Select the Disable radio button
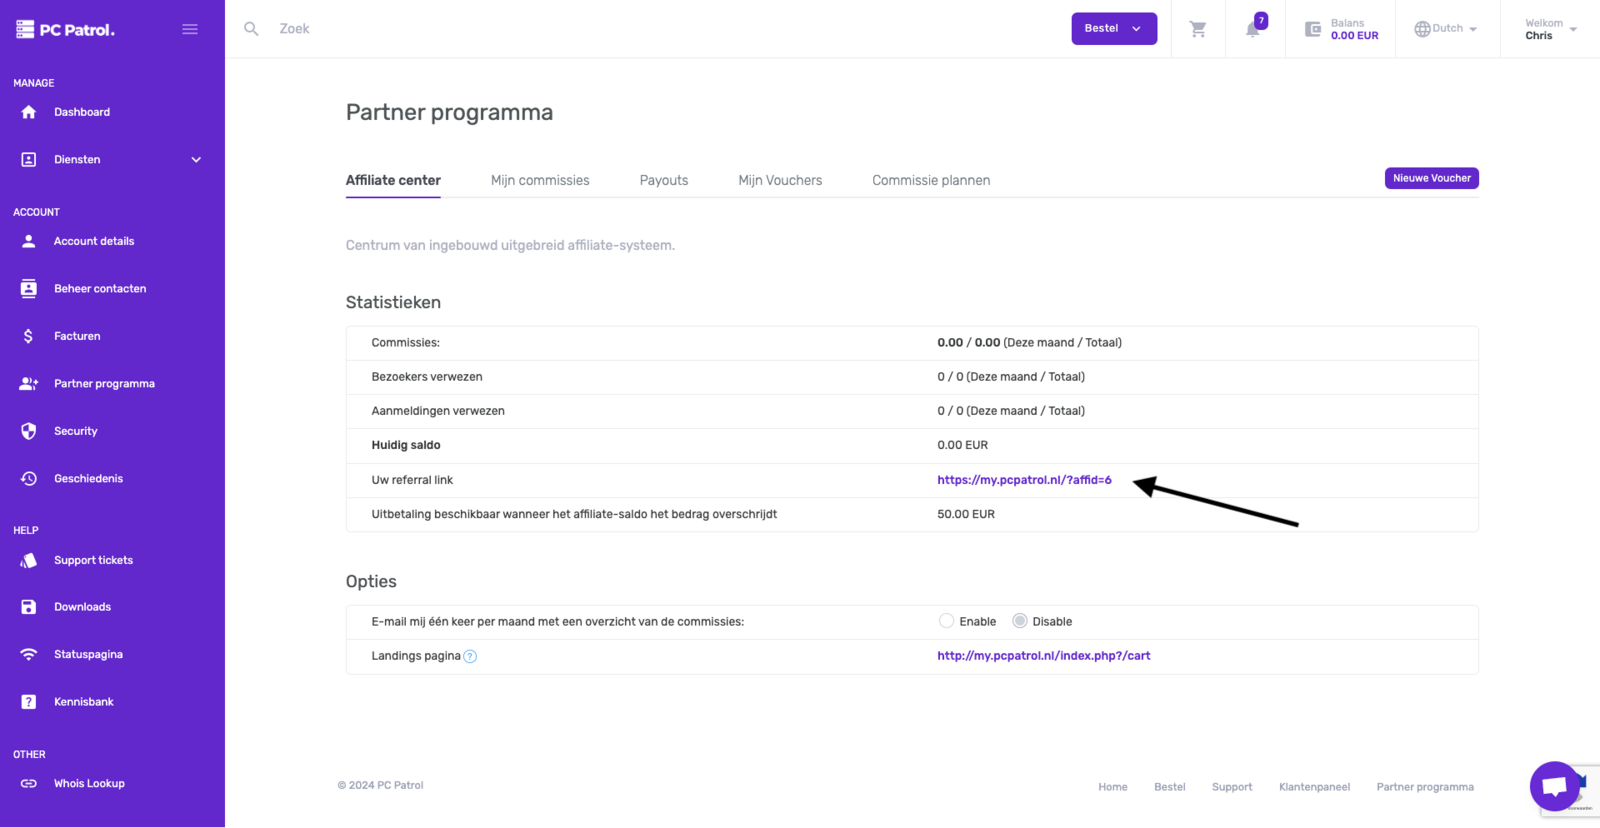The image size is (1600, 828). coord(1019,621)
